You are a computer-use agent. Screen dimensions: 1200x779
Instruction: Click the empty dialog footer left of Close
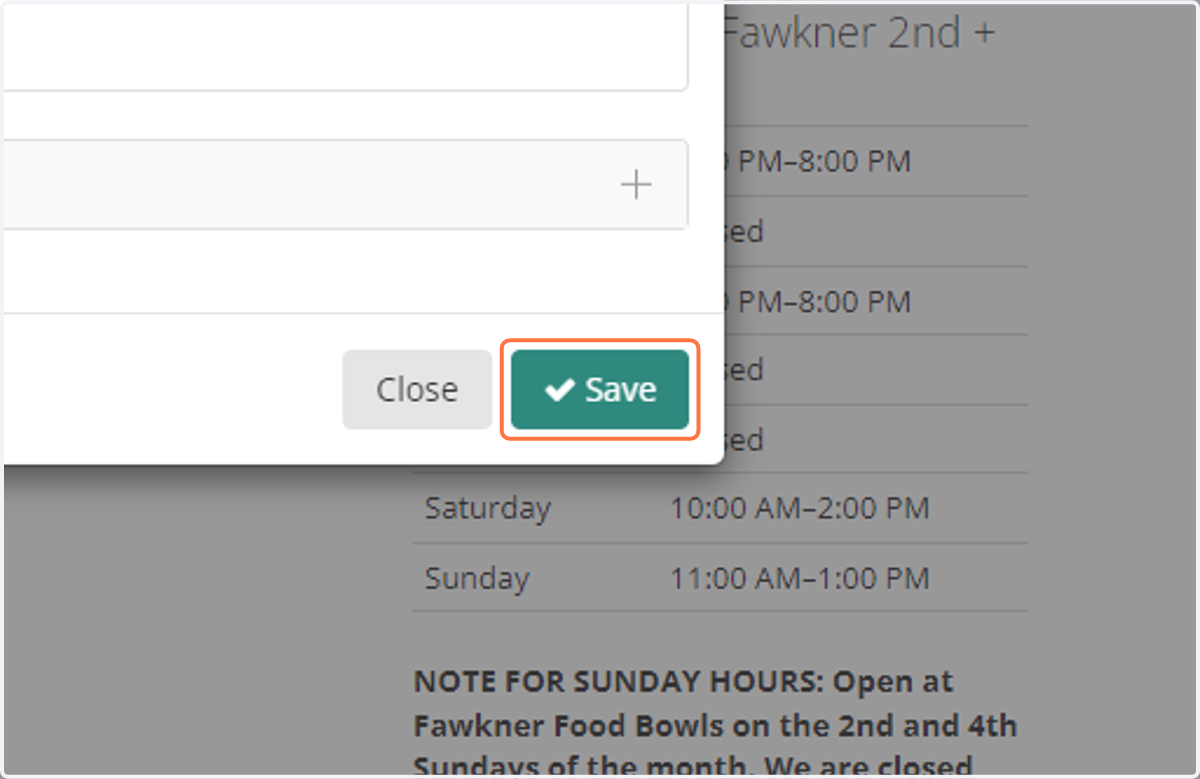pos(172,389)
